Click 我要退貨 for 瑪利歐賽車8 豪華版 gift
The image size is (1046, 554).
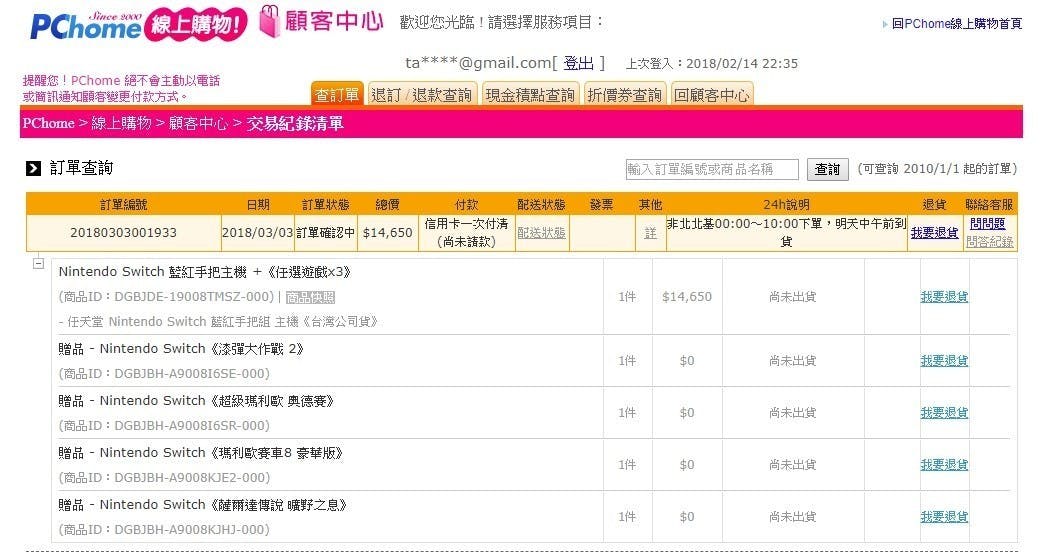(944, 465)
